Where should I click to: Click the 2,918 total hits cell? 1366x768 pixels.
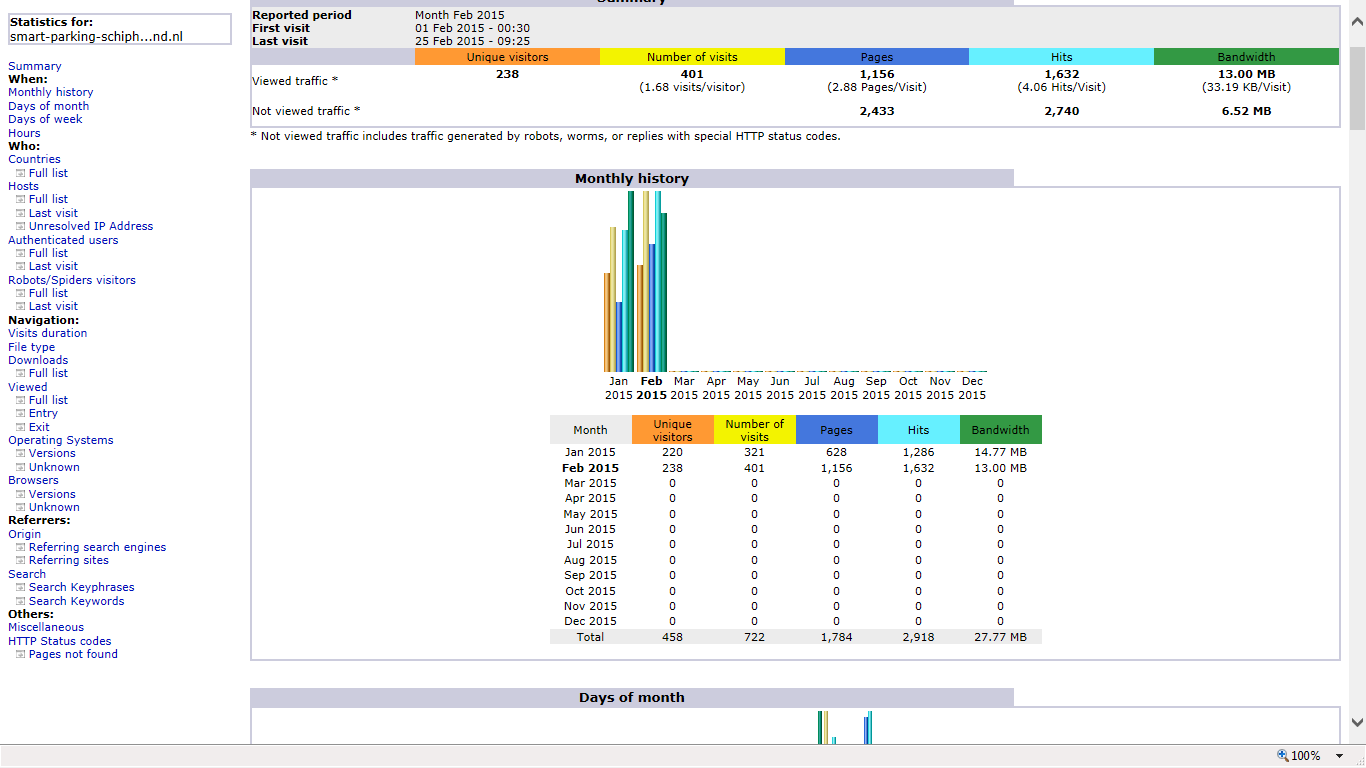pyautogui.click(x=918, y=637)
